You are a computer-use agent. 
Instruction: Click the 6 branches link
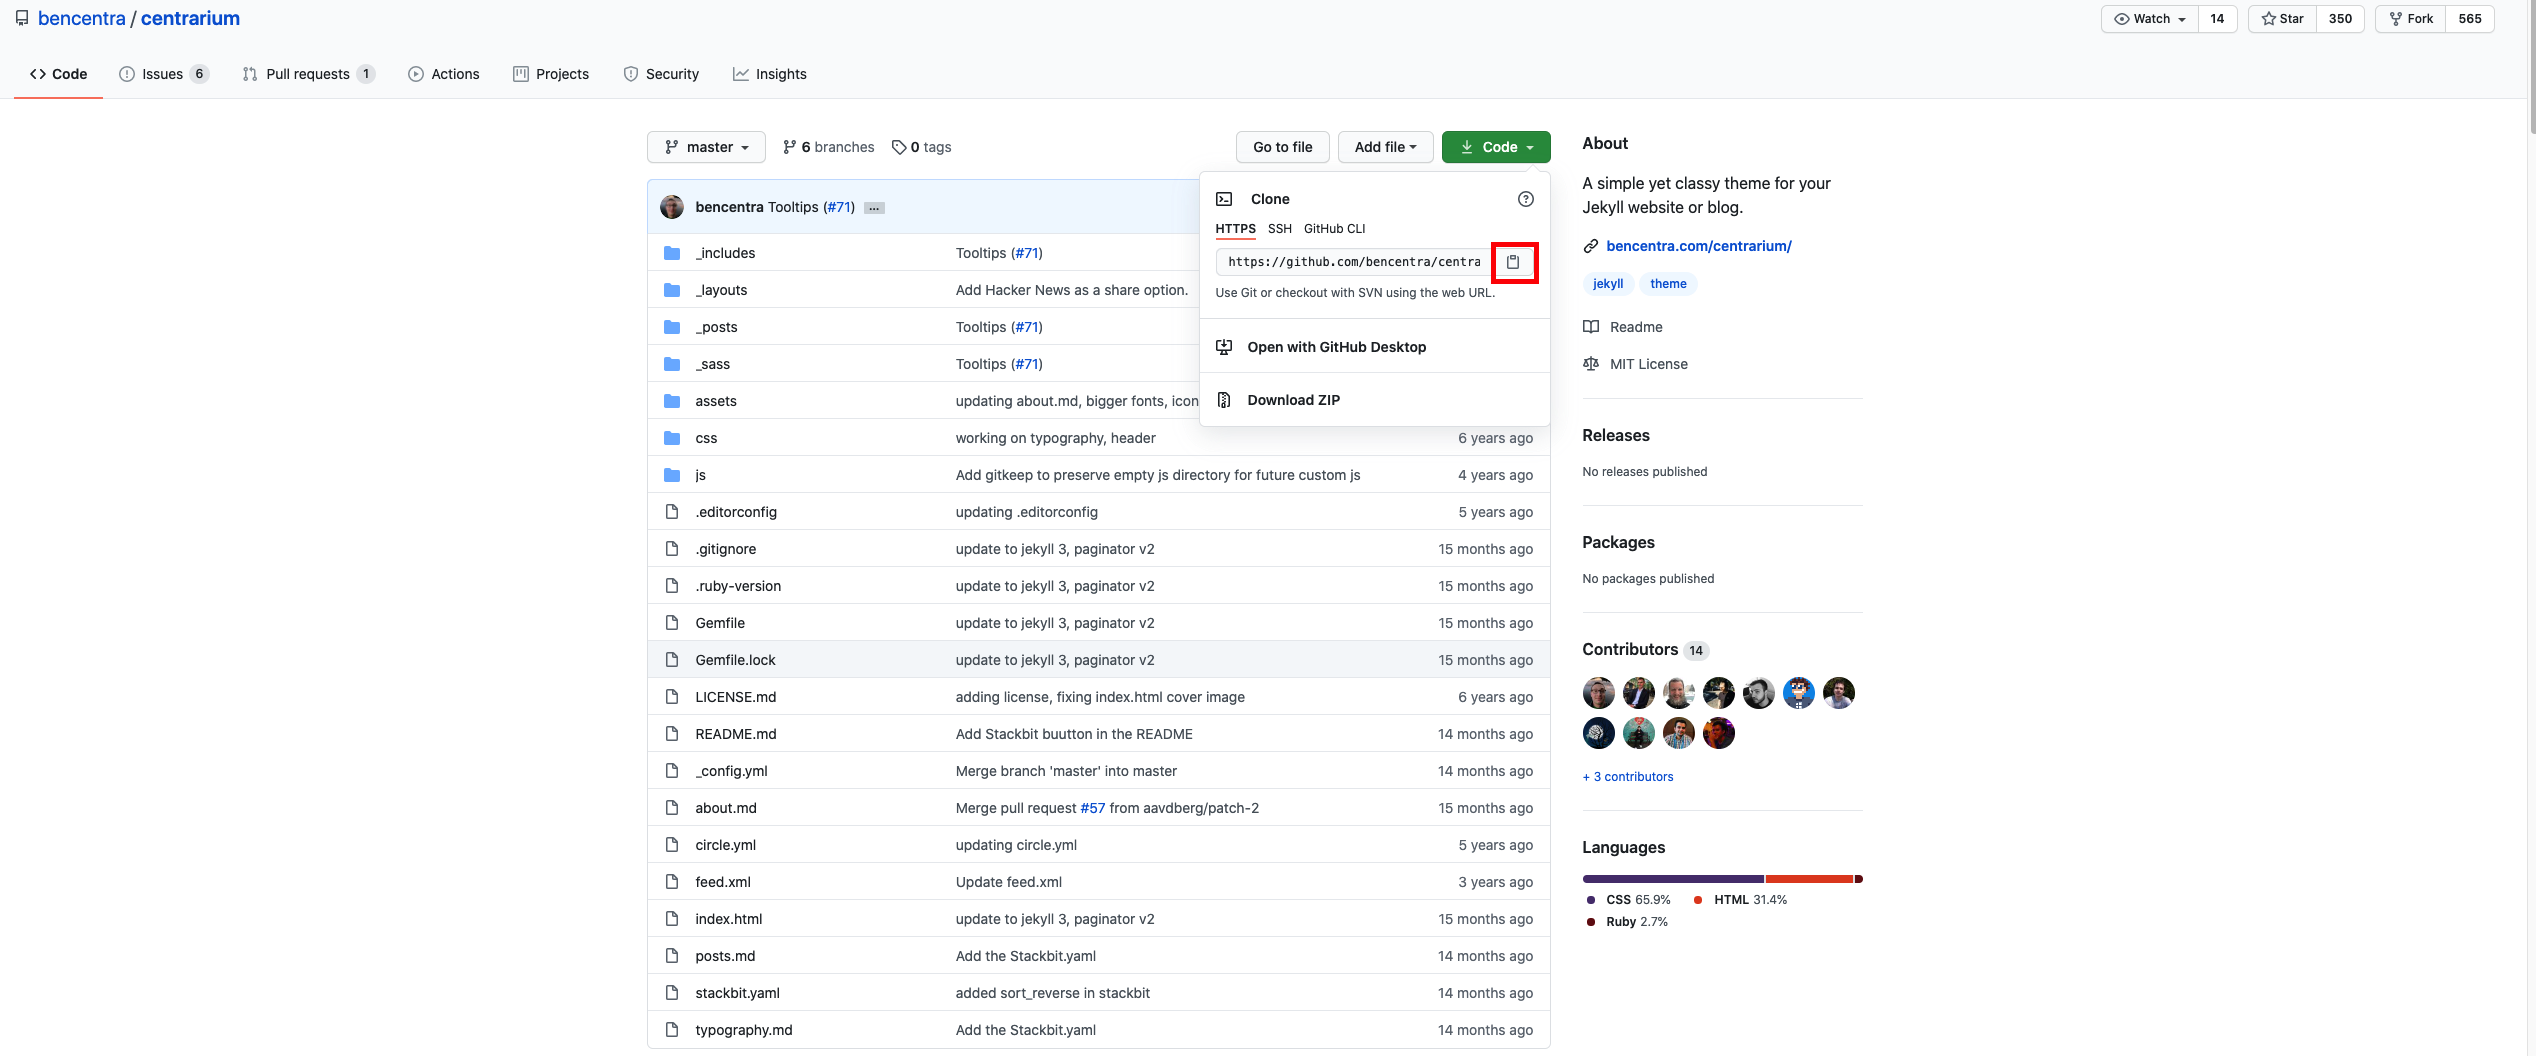tap(828, 147)
